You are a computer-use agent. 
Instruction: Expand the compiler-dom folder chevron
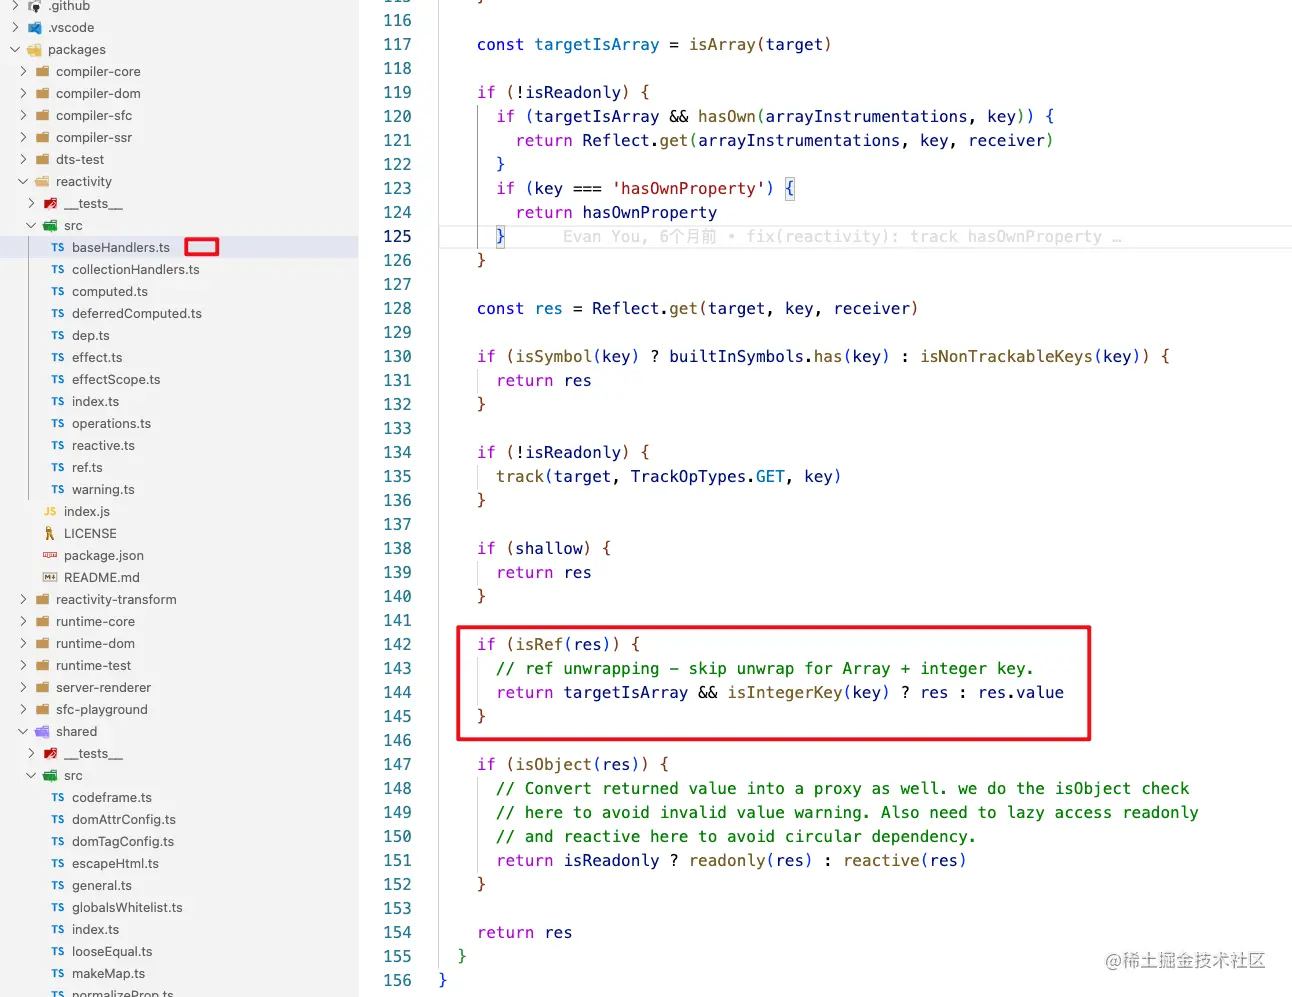click(24, 94)
